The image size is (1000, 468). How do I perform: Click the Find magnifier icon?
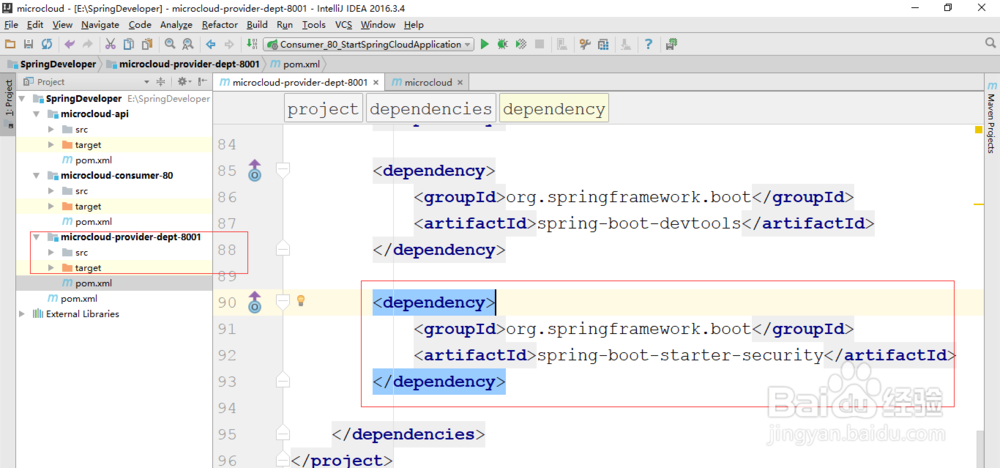tap(170, 44)
